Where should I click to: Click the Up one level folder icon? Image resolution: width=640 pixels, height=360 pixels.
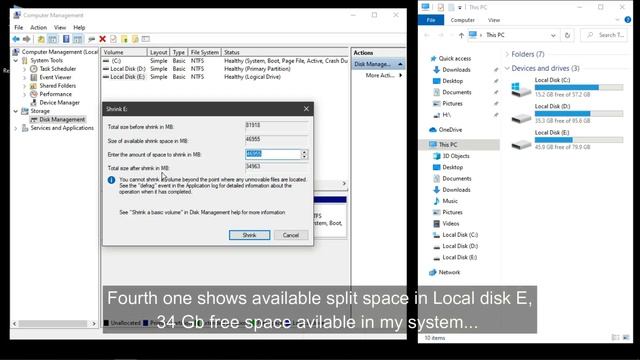coord(41,39)
